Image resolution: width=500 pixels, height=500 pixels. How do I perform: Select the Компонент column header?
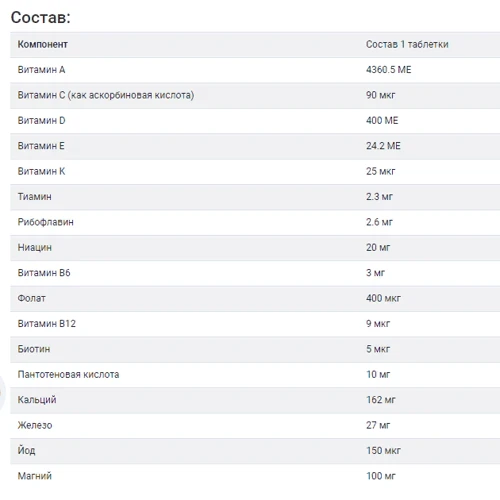[42, 44]
